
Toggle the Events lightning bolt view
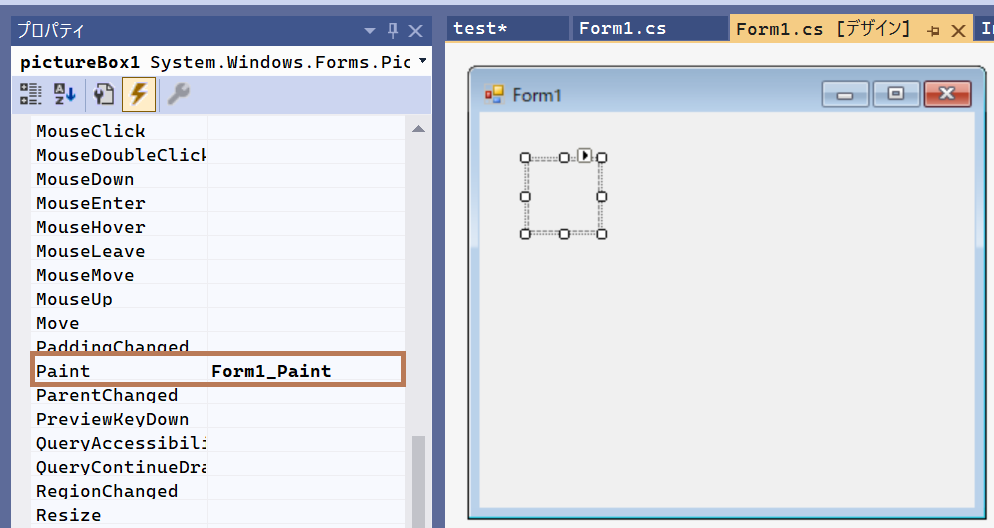coord(139,94)
